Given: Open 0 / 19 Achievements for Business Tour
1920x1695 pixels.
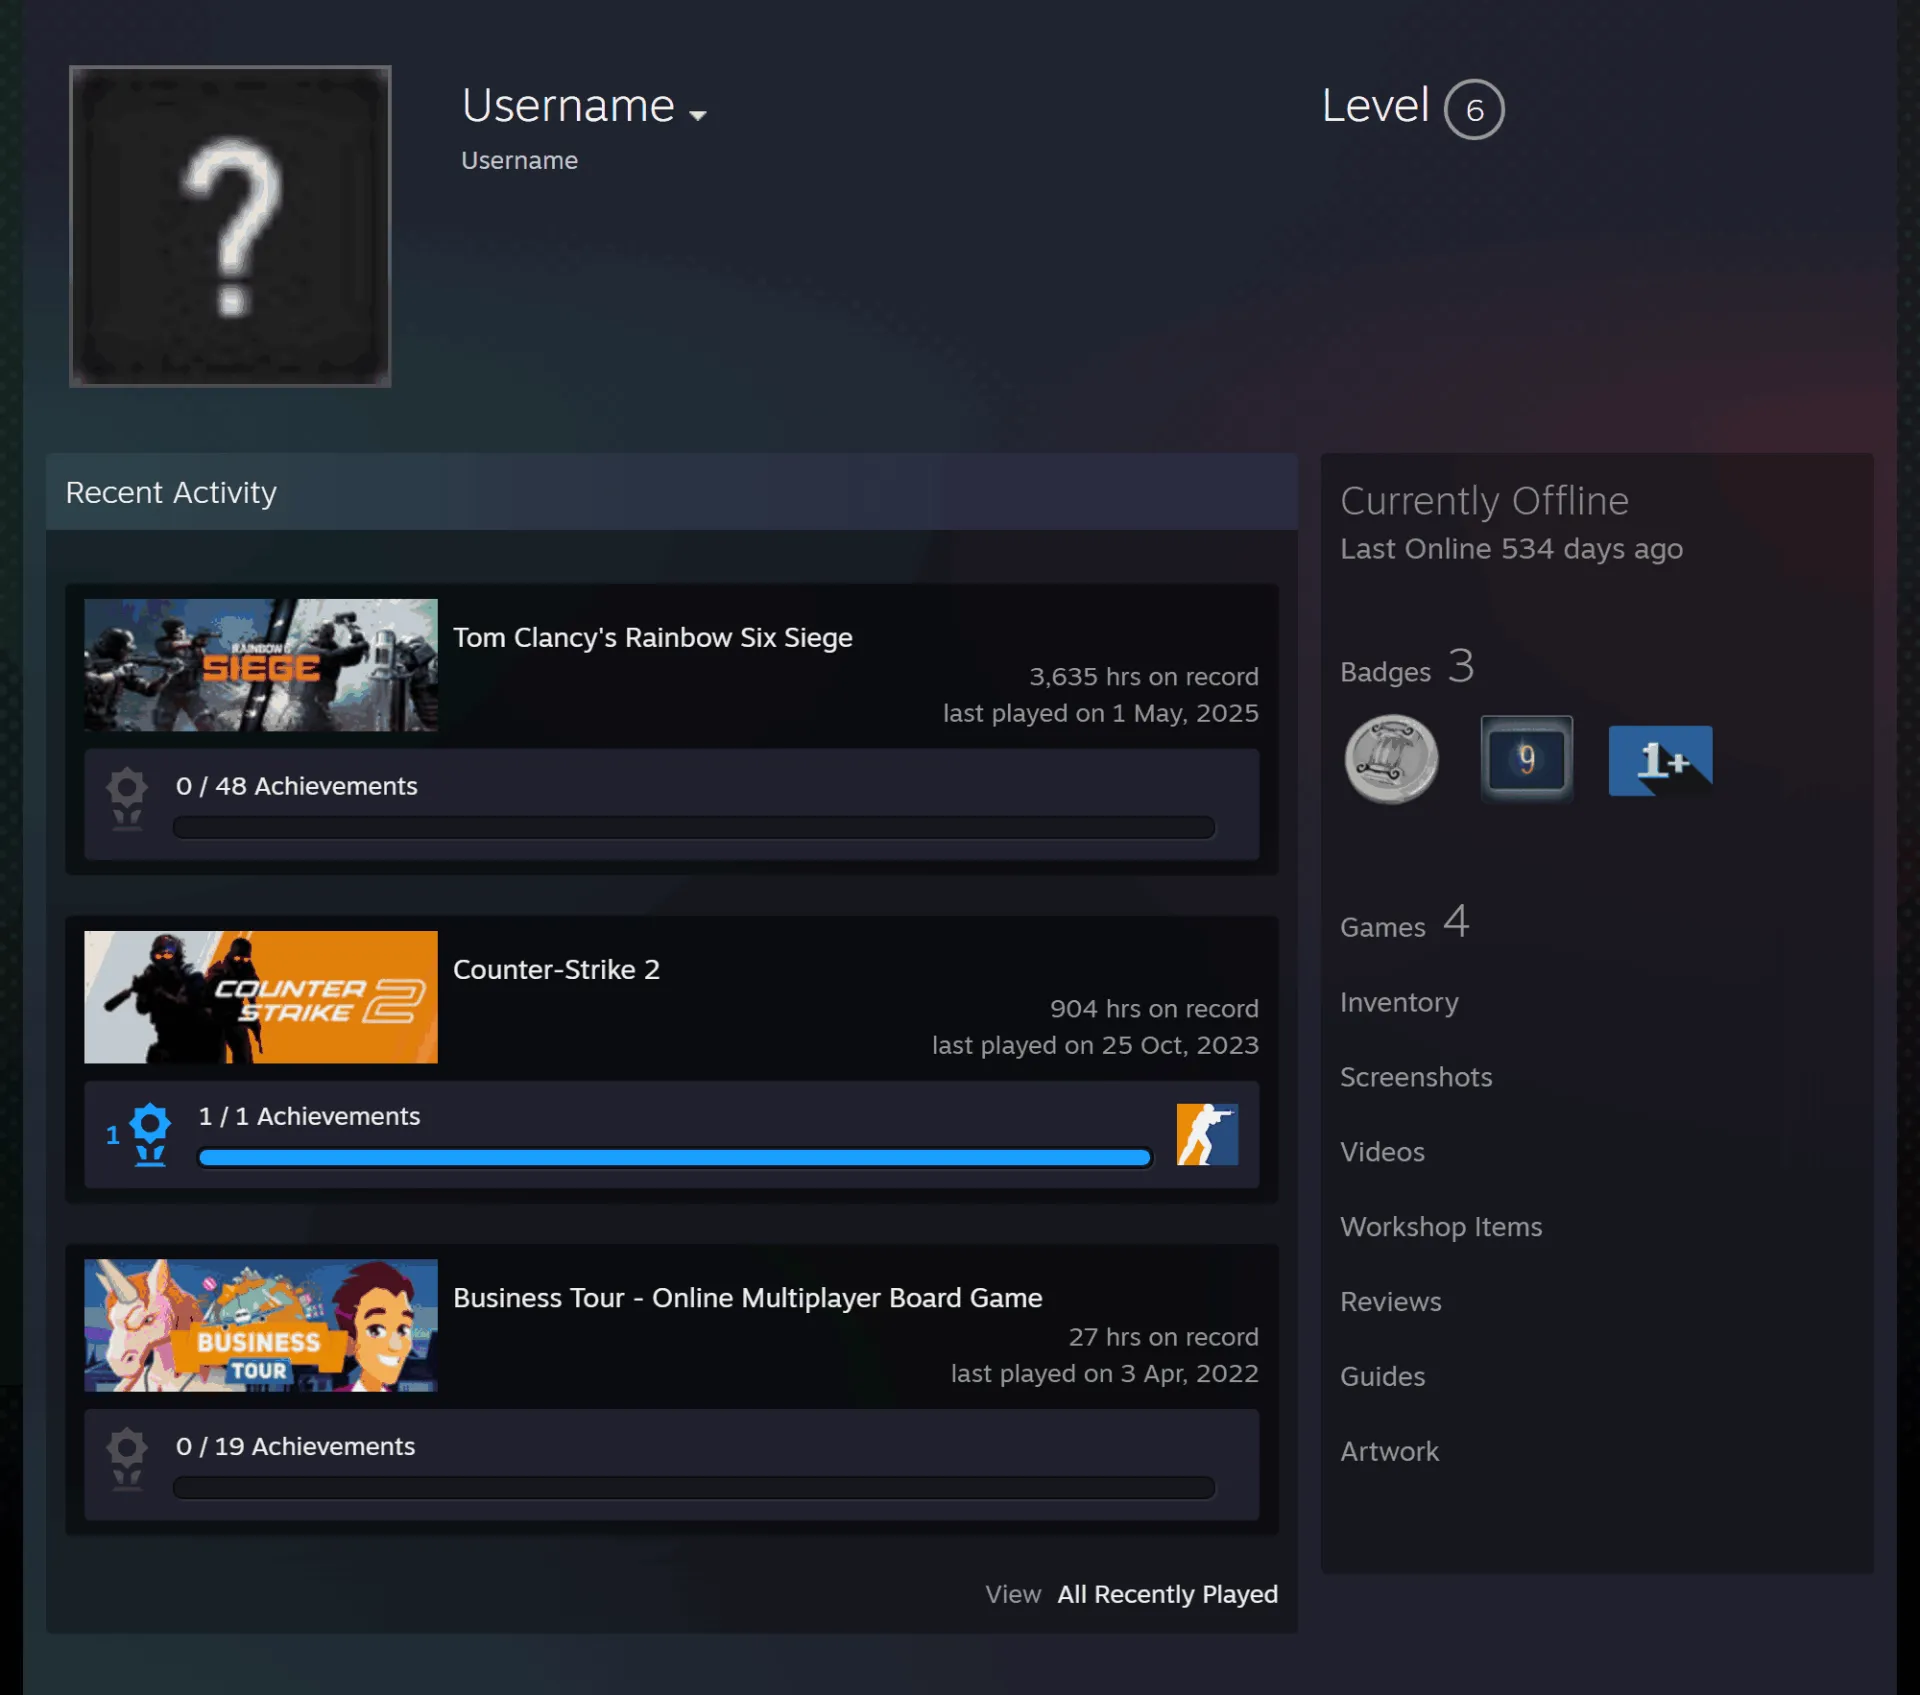Looking at the screenshot, I should (x=295, y=1446).
